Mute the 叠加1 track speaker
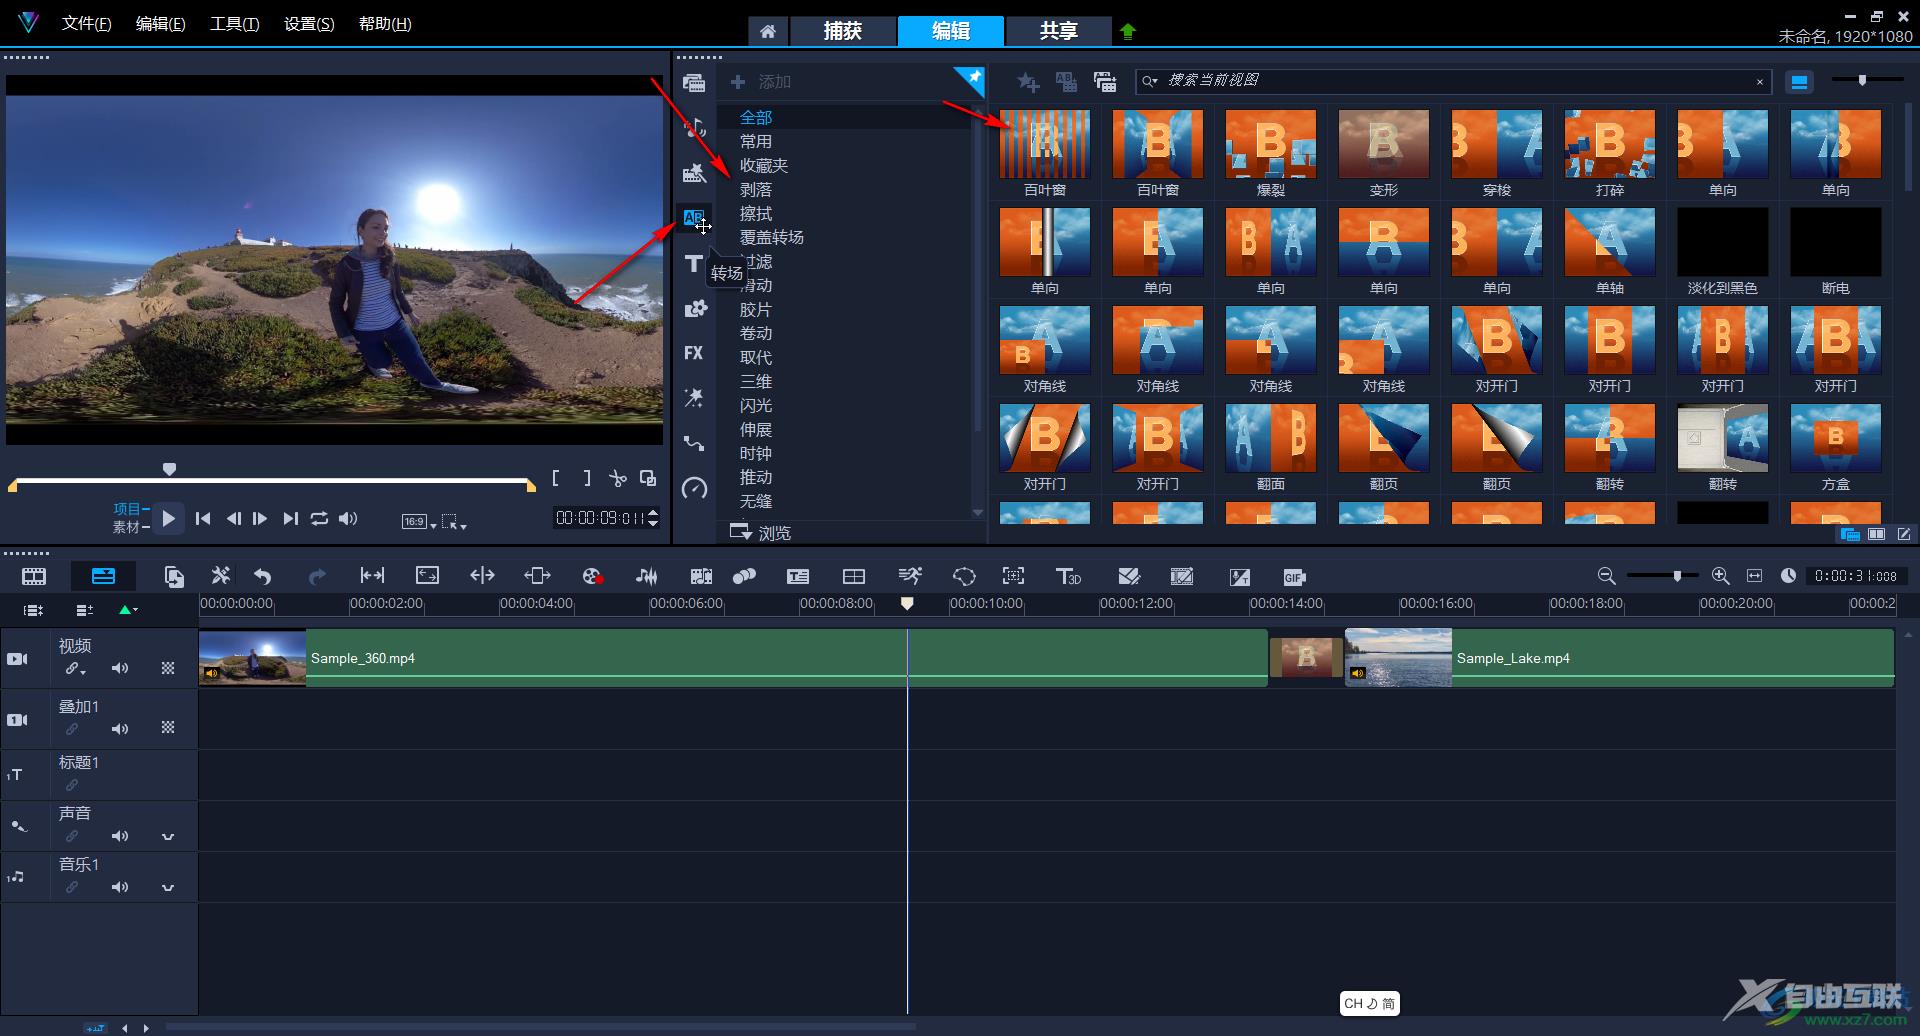 (120, 729)
